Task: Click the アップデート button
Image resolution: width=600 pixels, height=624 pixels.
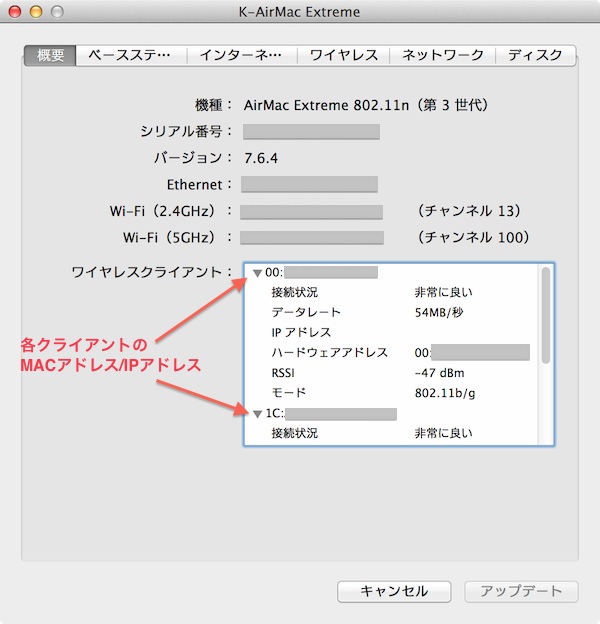Action: pyautogui.click(x=521, y=591)
